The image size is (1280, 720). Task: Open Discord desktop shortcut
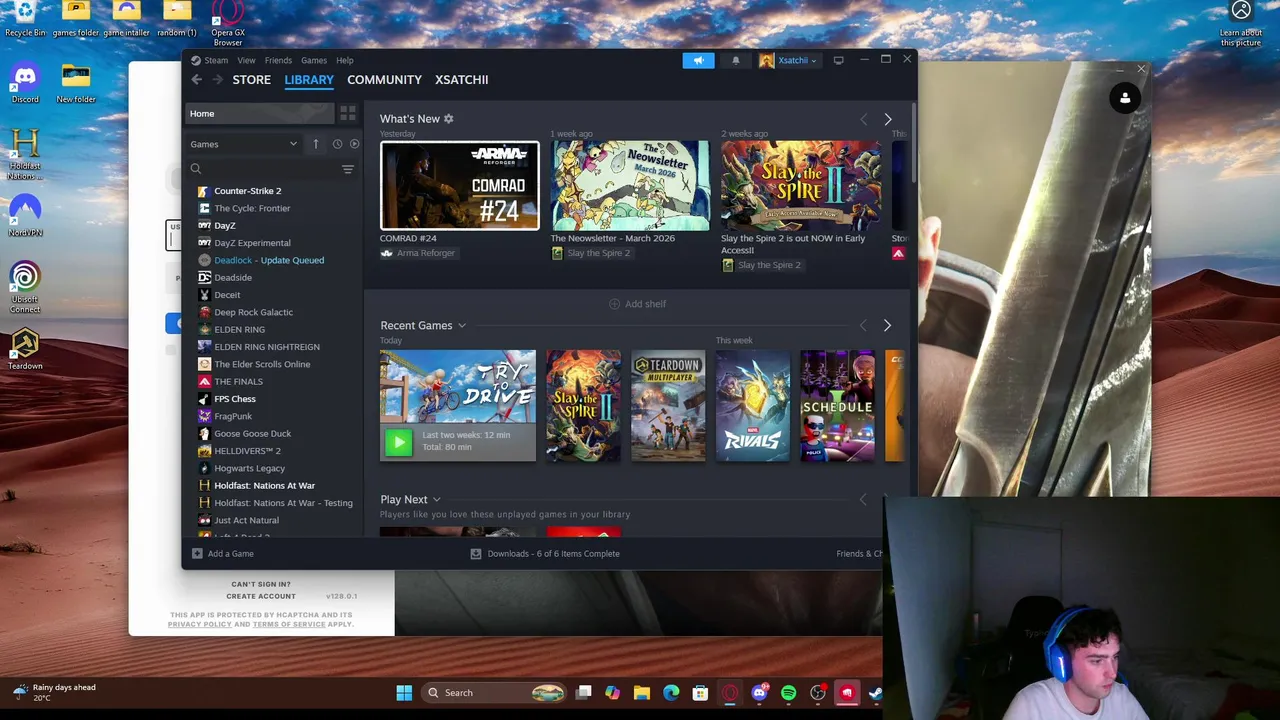point(25,83)
